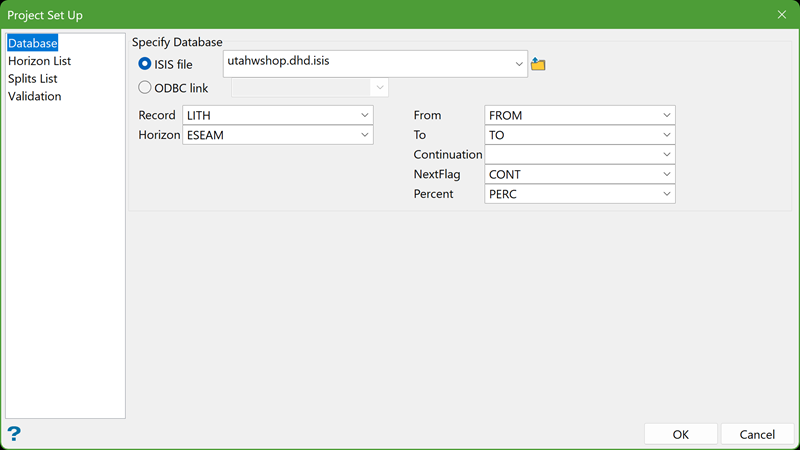The height and width of the screenshot is (450, 800).
Task: Expand the Horizon ESEAM dropdown
Action: (x=364, y=135)
